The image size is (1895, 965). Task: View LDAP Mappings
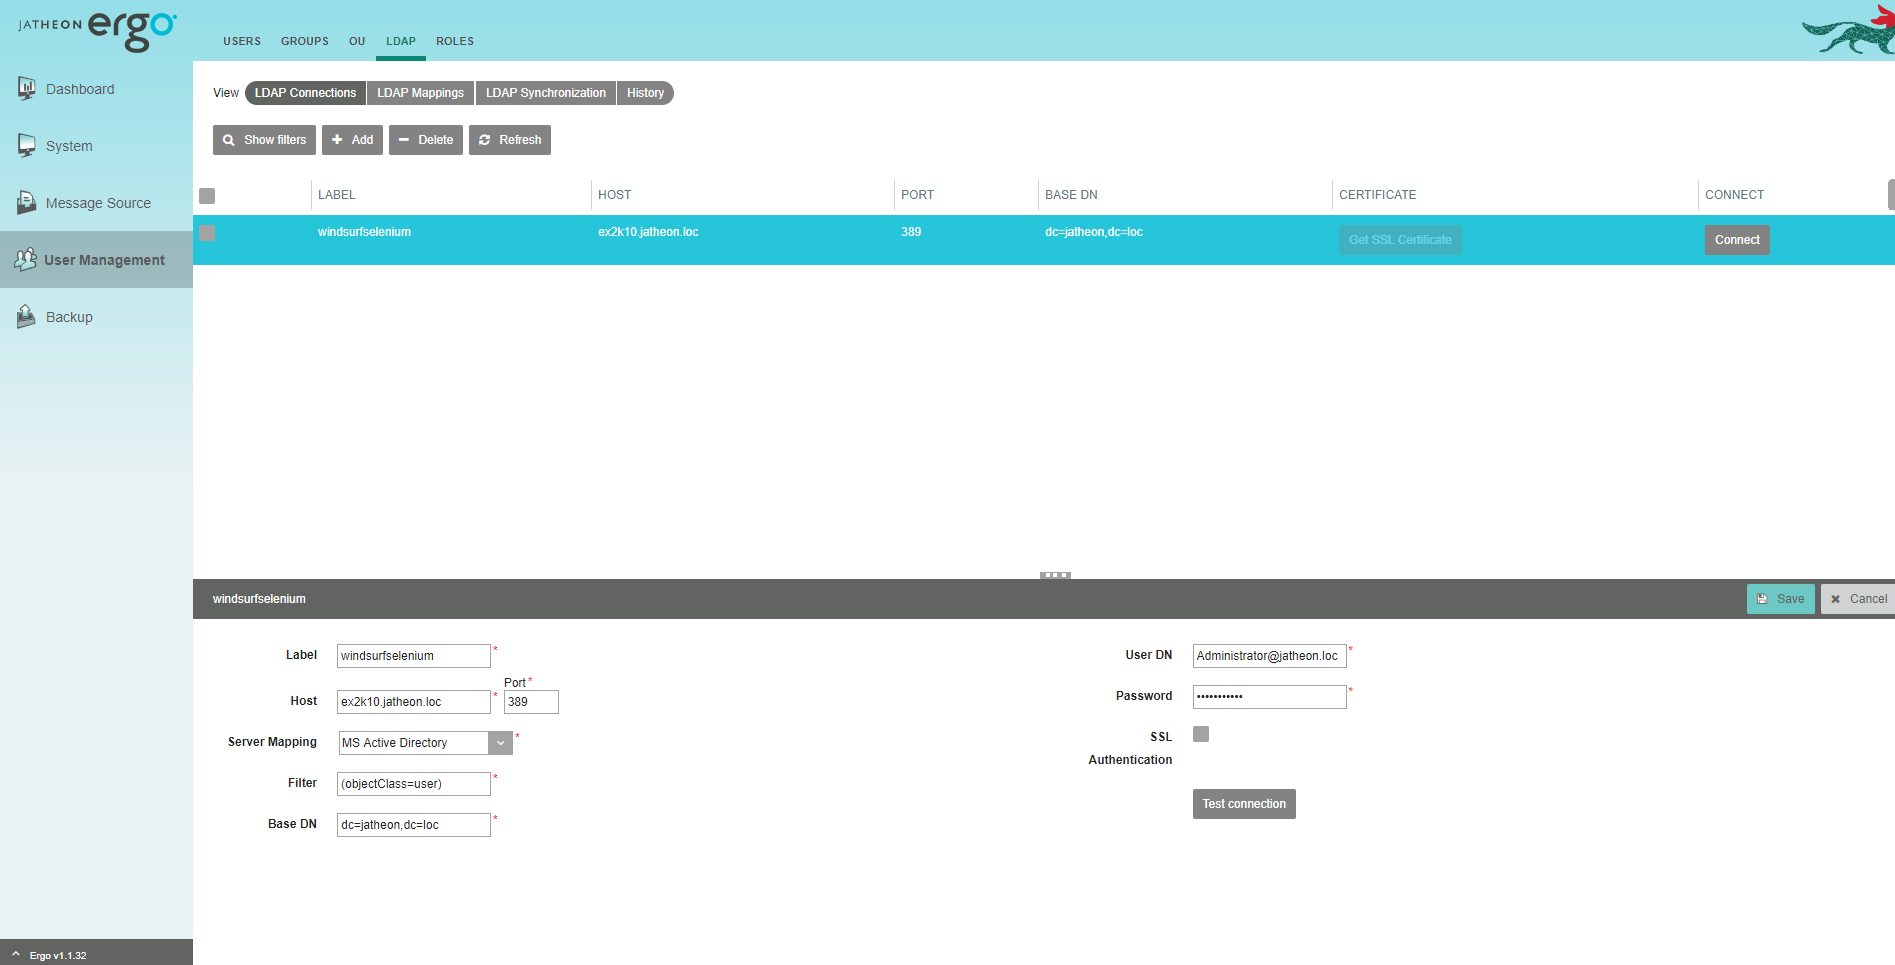pyautogui.click(x=420, y=93)
